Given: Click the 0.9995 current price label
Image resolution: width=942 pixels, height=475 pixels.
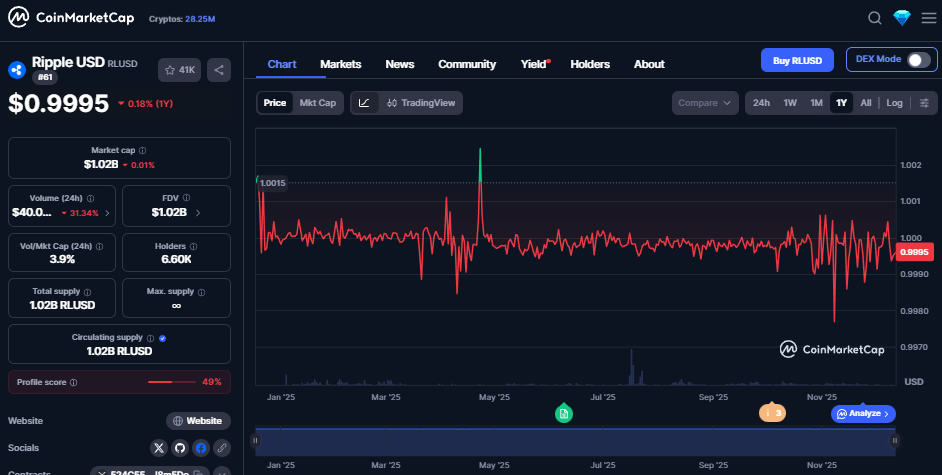Looking at the screenshot, I should click(914, 252).
